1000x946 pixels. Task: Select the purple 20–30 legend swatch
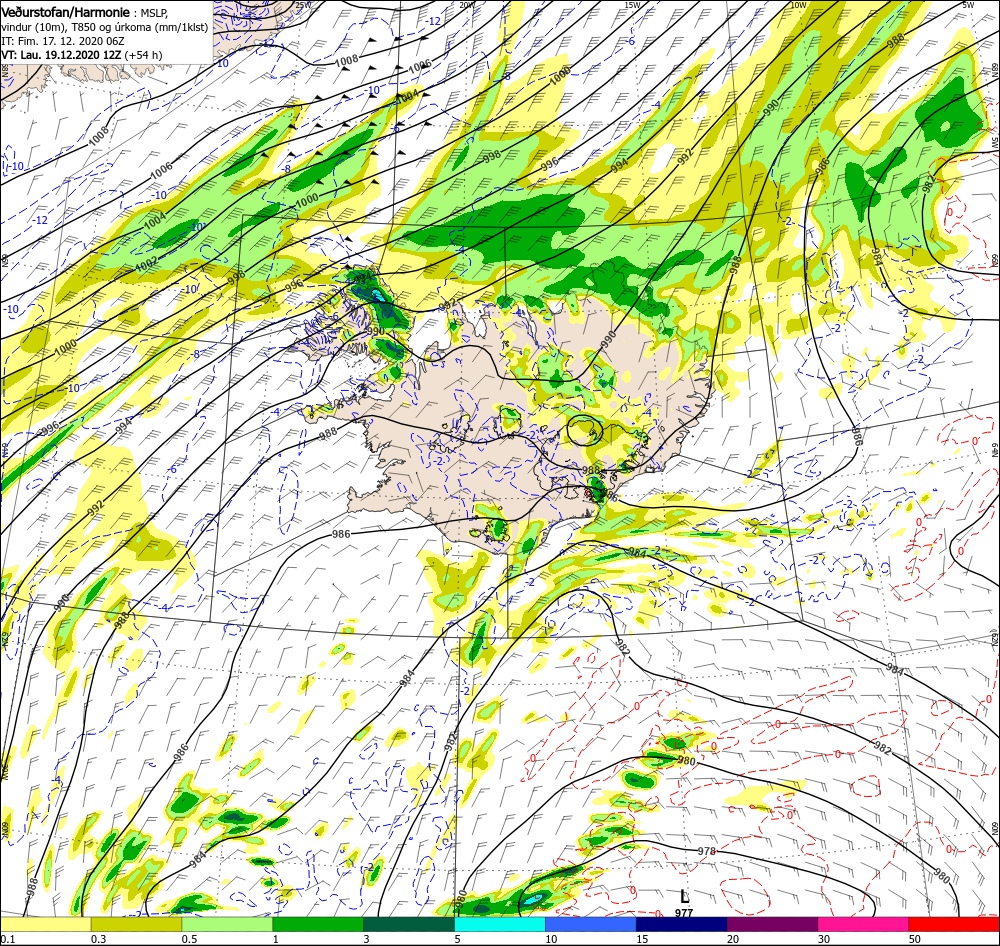772,924
